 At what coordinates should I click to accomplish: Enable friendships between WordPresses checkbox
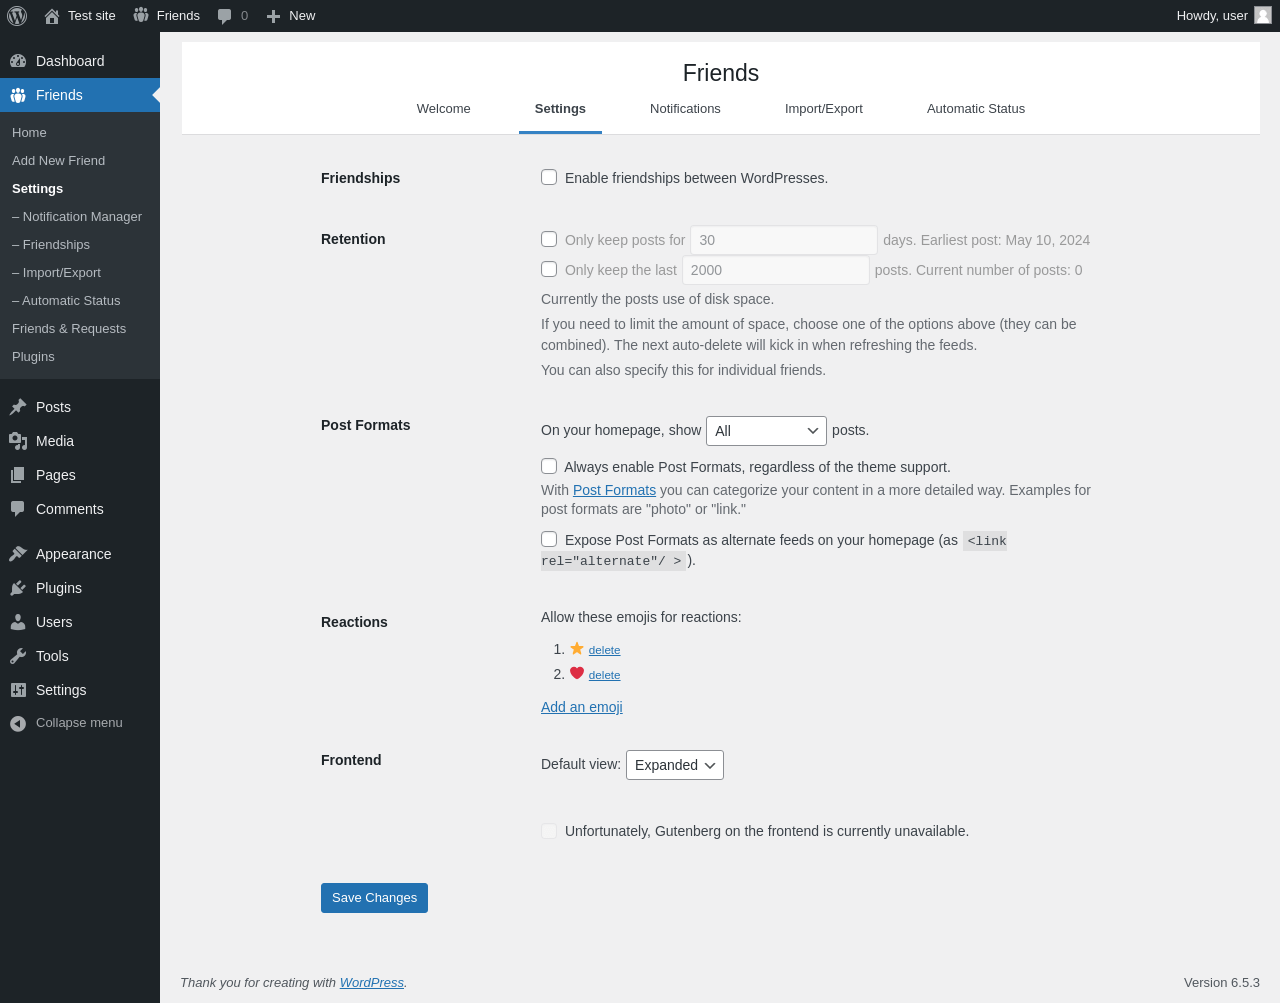[549, 177]
